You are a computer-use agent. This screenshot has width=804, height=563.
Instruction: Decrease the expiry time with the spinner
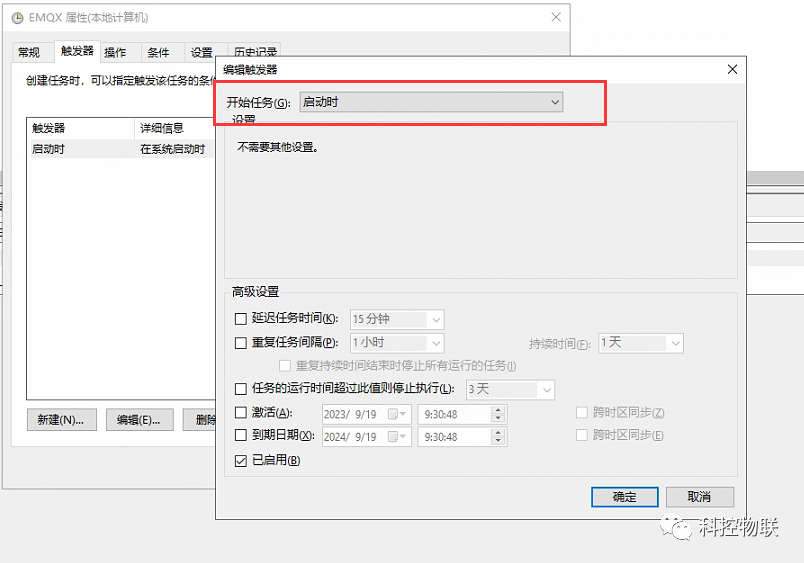[498, 441]
